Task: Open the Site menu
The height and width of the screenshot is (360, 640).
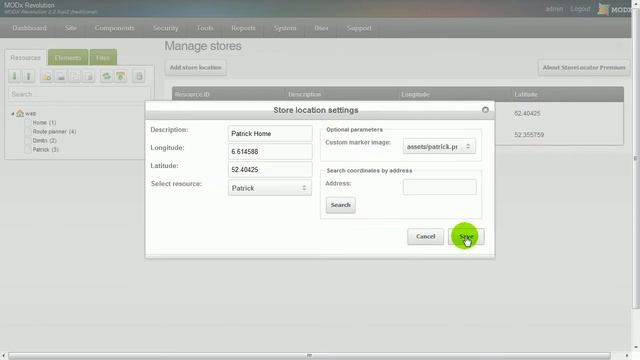Action: pyautogui.click(x=71, y=28)
